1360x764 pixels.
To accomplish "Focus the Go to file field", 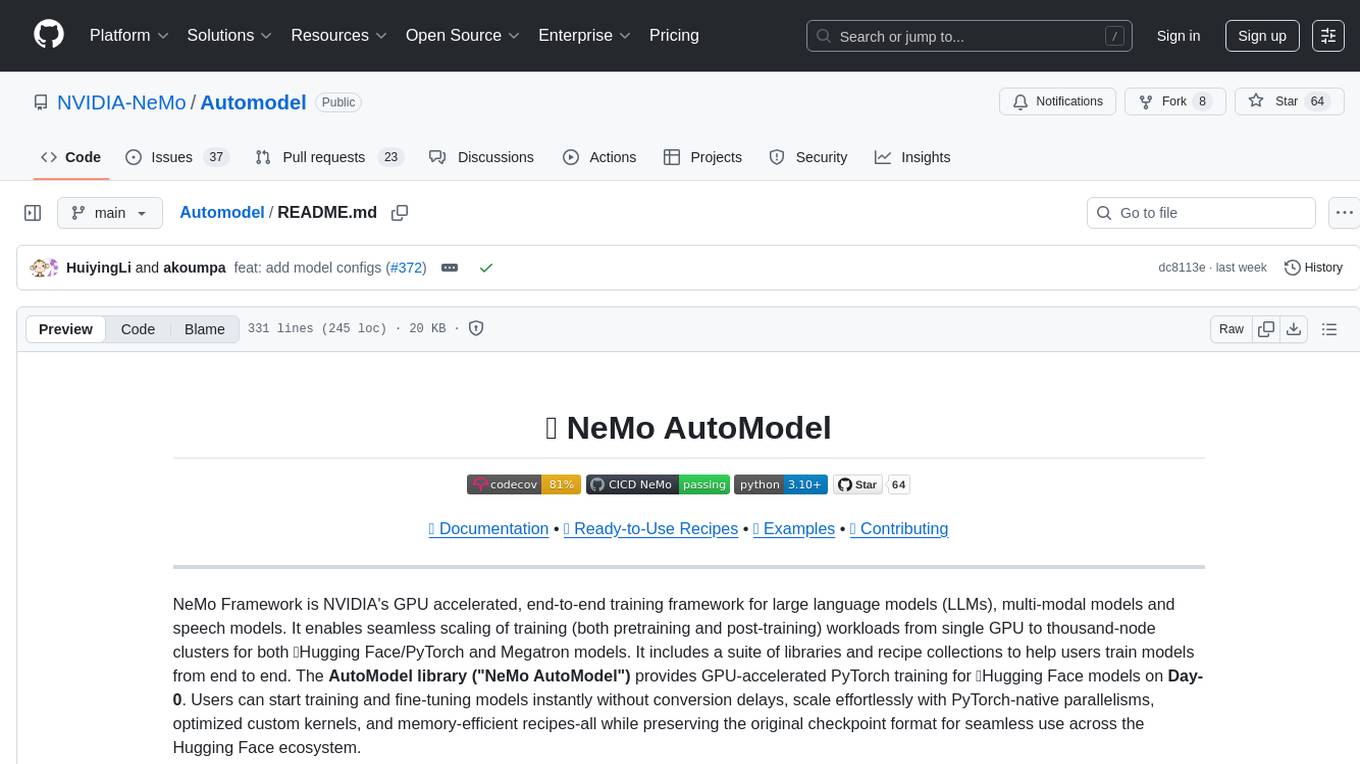I will pos(1201,213).
